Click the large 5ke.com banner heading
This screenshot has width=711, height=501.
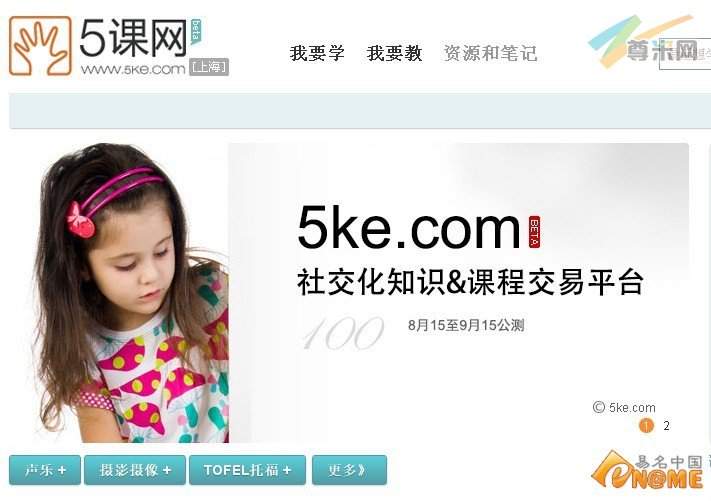click(409, 227)
